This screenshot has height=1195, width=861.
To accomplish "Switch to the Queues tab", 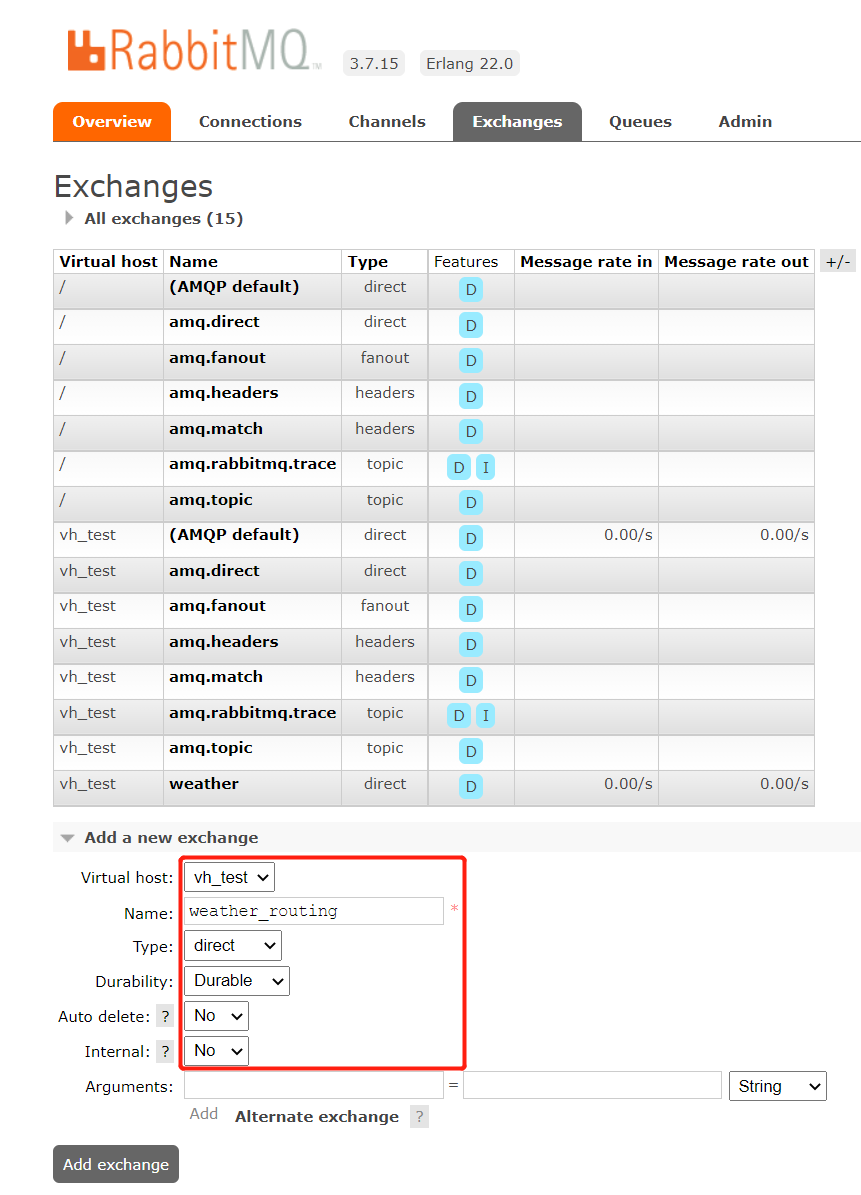I will pyautogui.click(x=640, y=122).
